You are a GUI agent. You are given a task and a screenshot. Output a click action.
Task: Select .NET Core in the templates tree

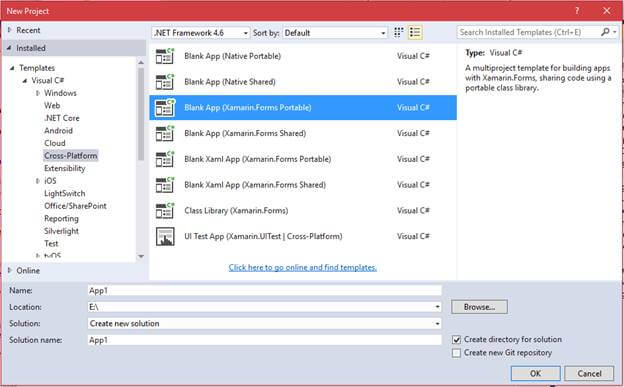click(x=62, y=118)
